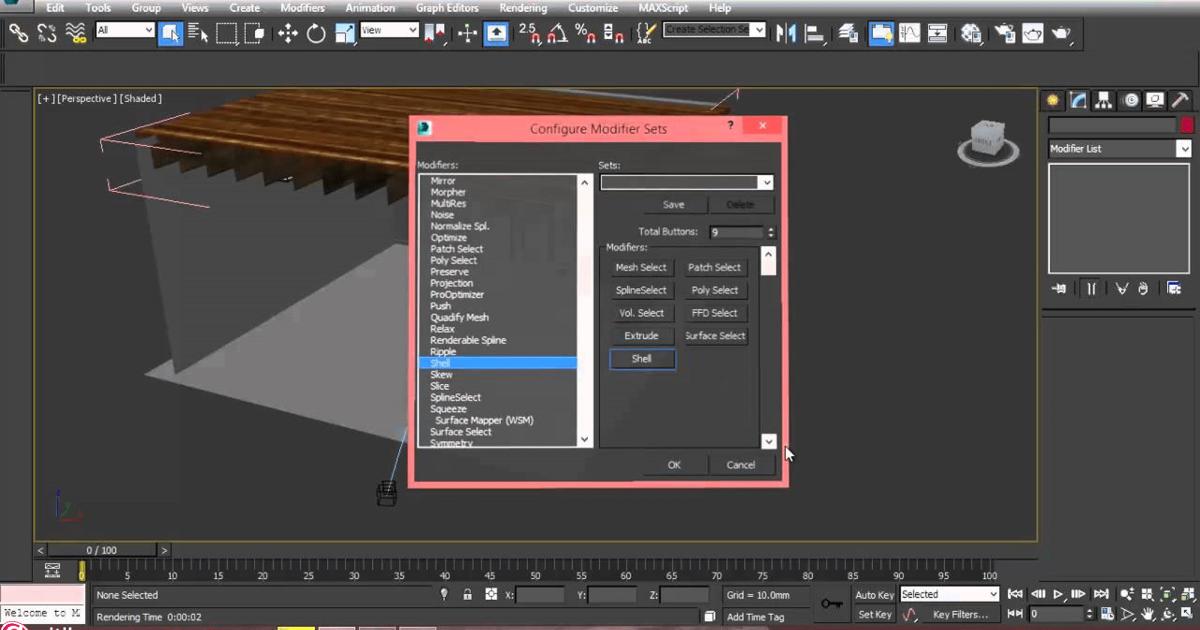Open the Curve Editor icon on toolbar
This screenshot has width=1200, height=630.
tap(910, 33)
